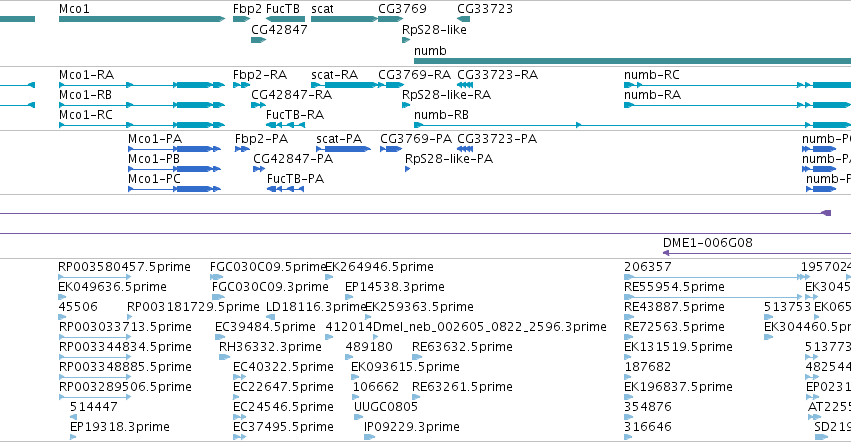851x442 pixels.
Task: Select transcript Mco1-RB
Action: click(x=142, y=105)
